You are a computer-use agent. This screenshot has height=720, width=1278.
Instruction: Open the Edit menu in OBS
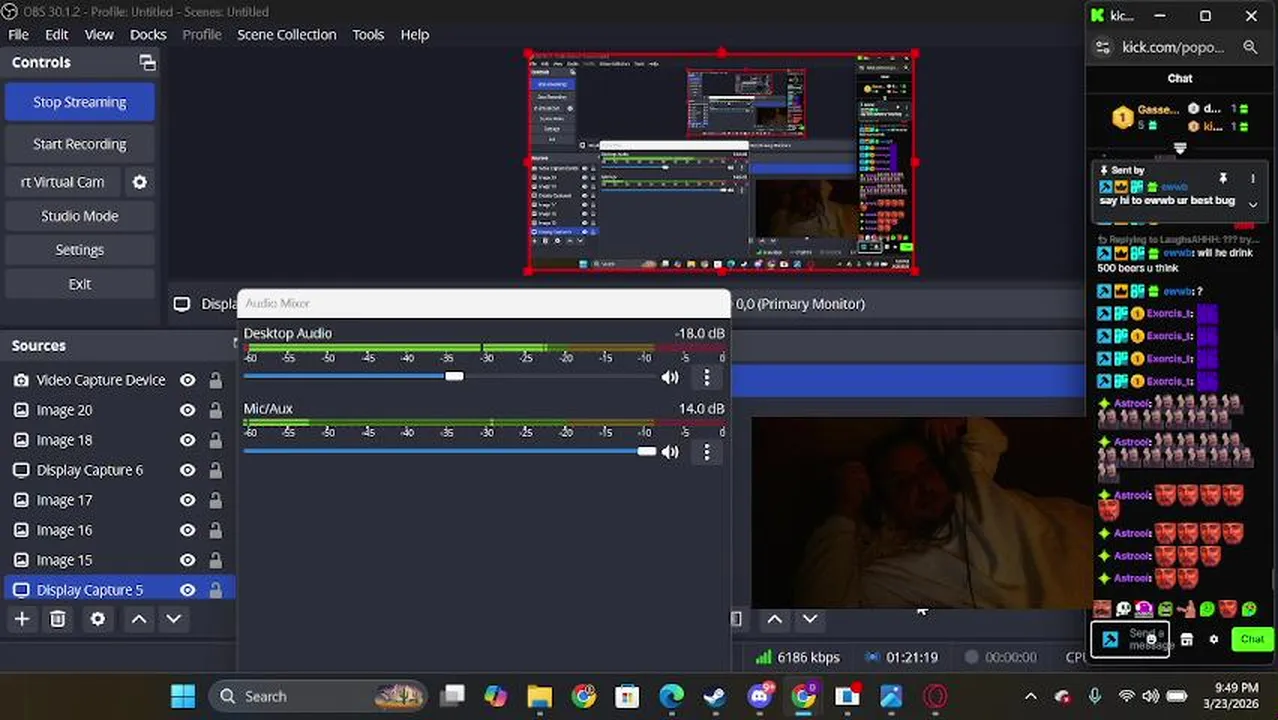coord(56,34)
